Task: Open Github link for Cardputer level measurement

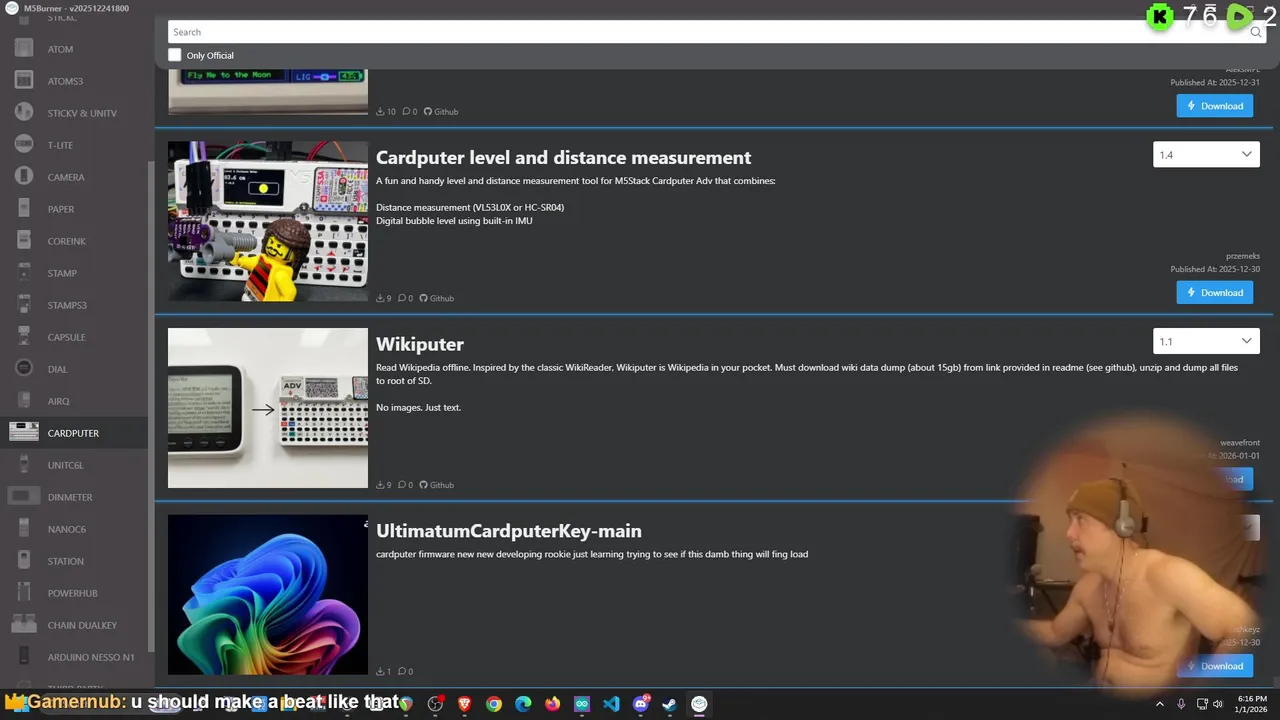Action: (437, 298)
